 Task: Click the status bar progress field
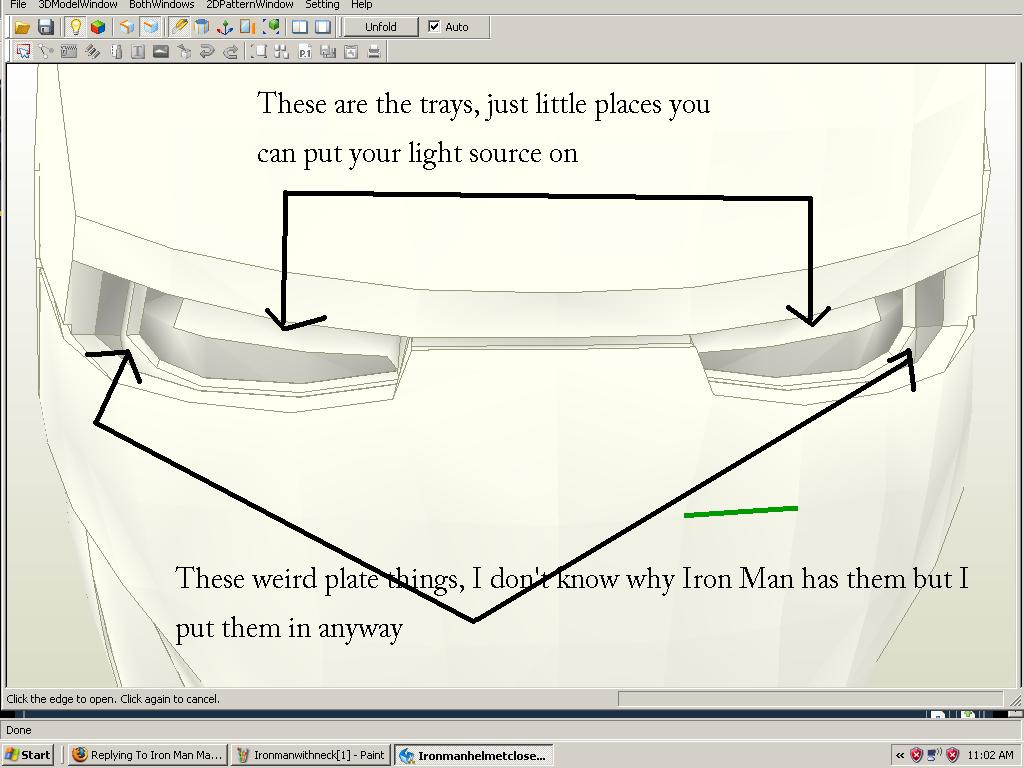point(810,699)
